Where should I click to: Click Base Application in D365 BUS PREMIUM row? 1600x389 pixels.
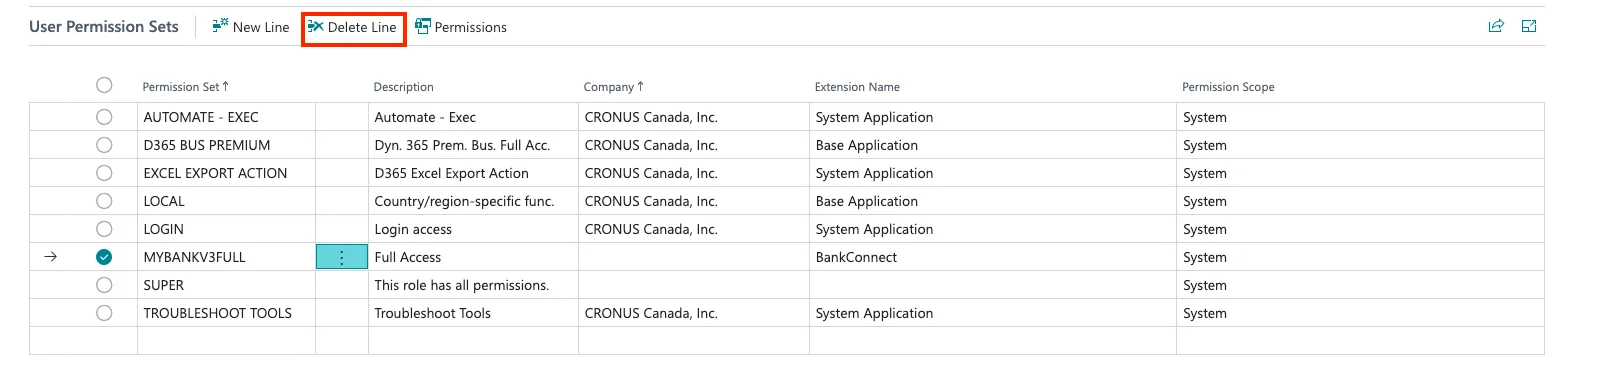pos(993,145)
